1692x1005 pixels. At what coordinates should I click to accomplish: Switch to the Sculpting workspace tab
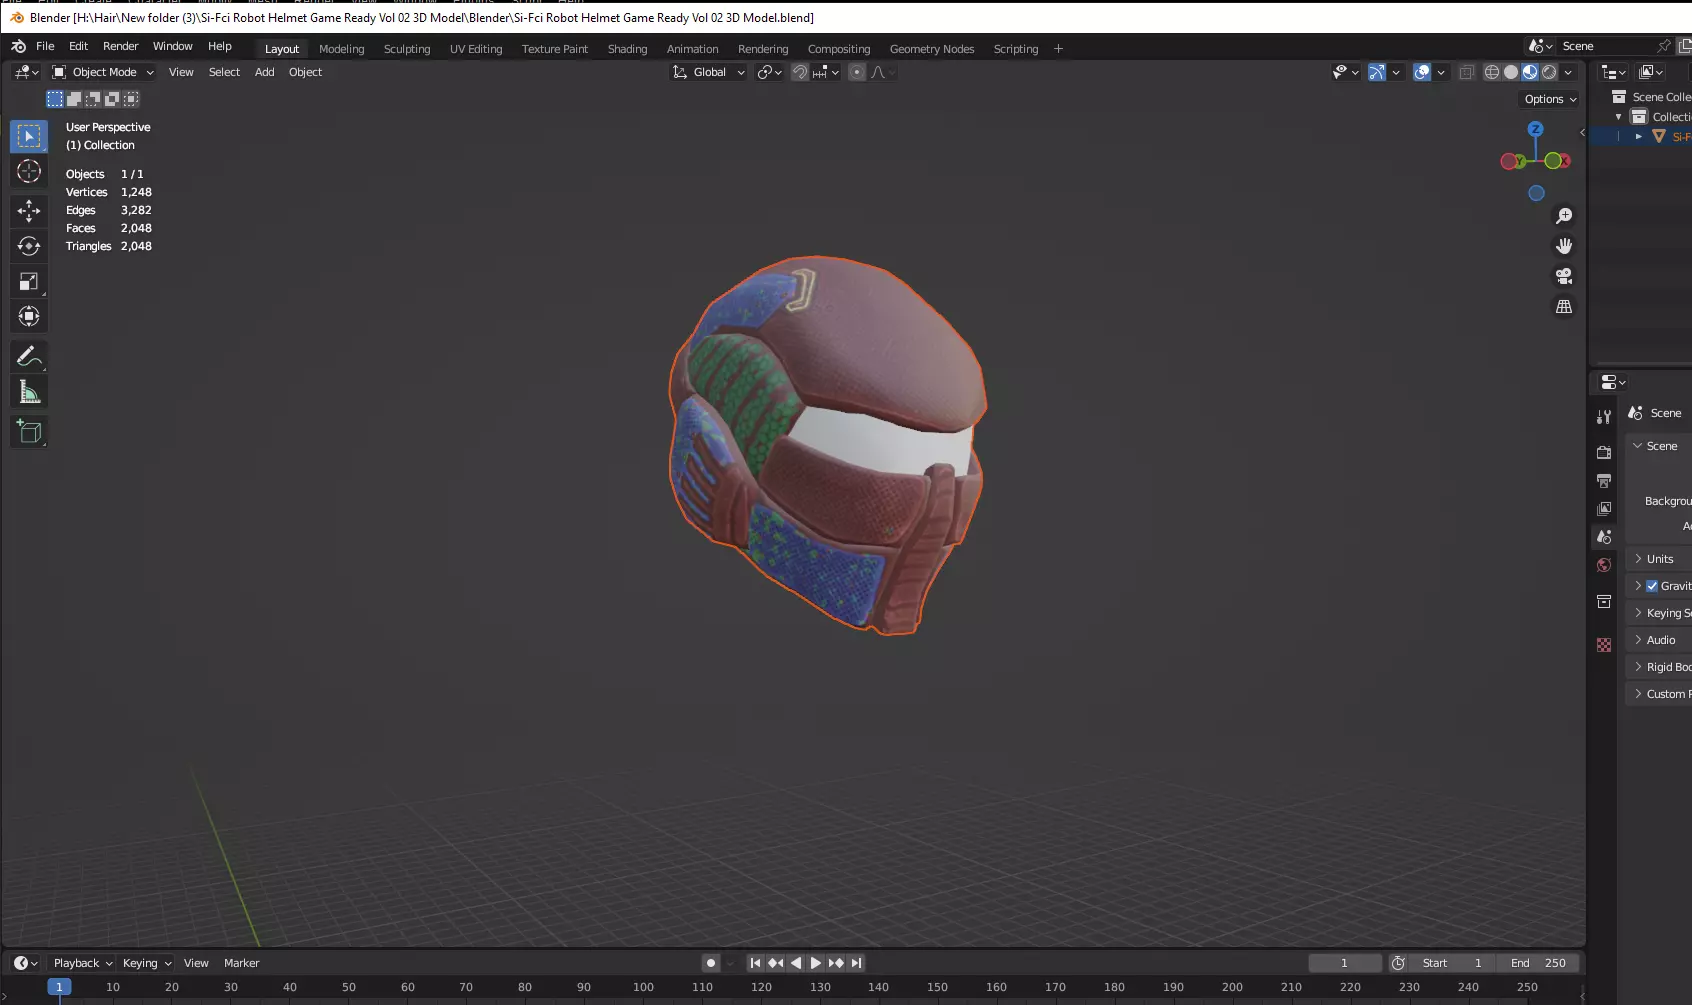pyautogui.click(x=407, y=49)
